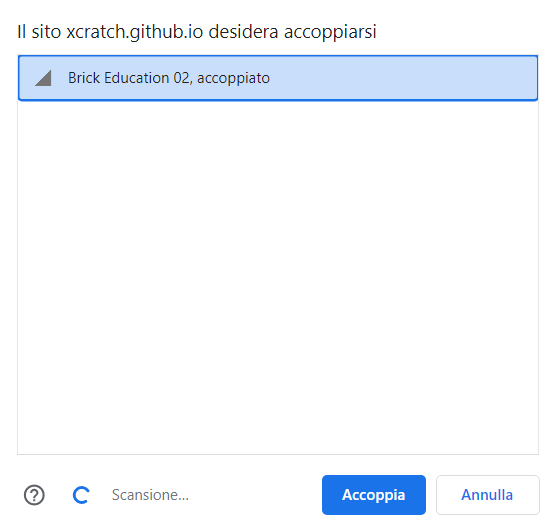The height and width of the screenshot is (531, 558).
Task: Click the circled question mark at bottom left
Action: pyautogui.click(x=34, y=495)
